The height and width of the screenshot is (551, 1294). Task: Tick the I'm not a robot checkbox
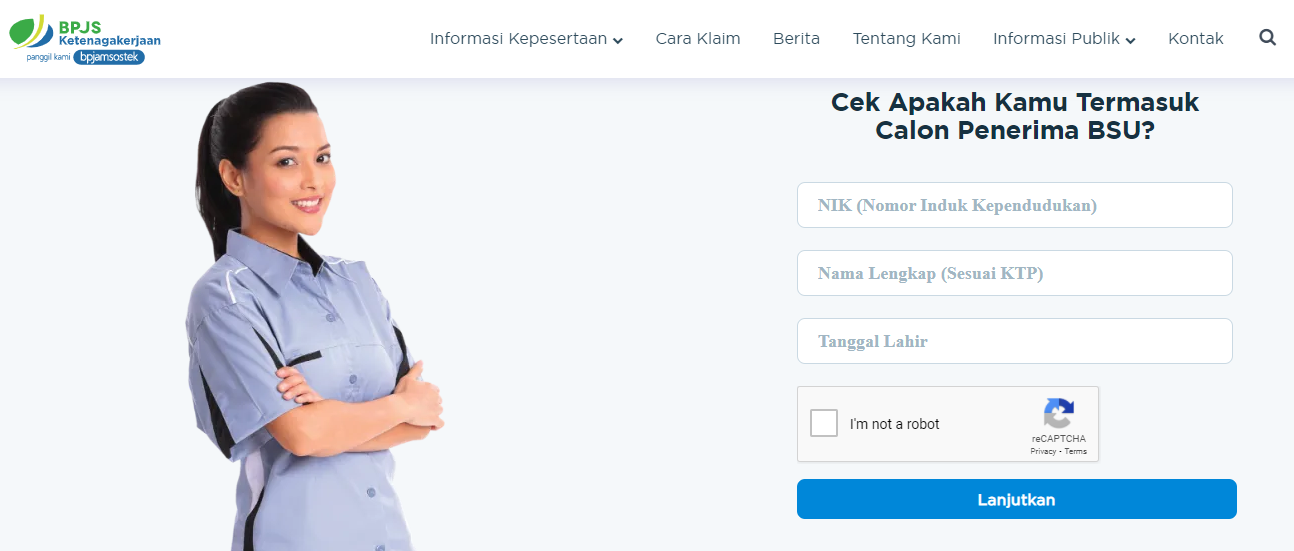coord(824,423)
